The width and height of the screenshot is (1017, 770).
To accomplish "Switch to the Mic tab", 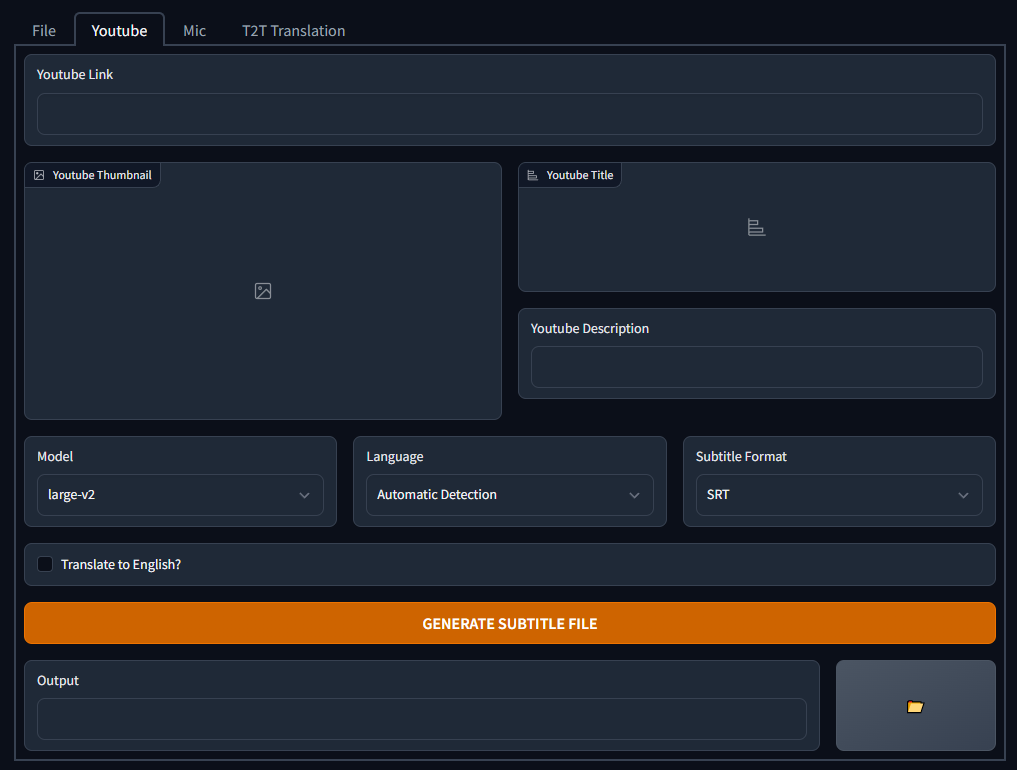I will [x=195, y=30].
